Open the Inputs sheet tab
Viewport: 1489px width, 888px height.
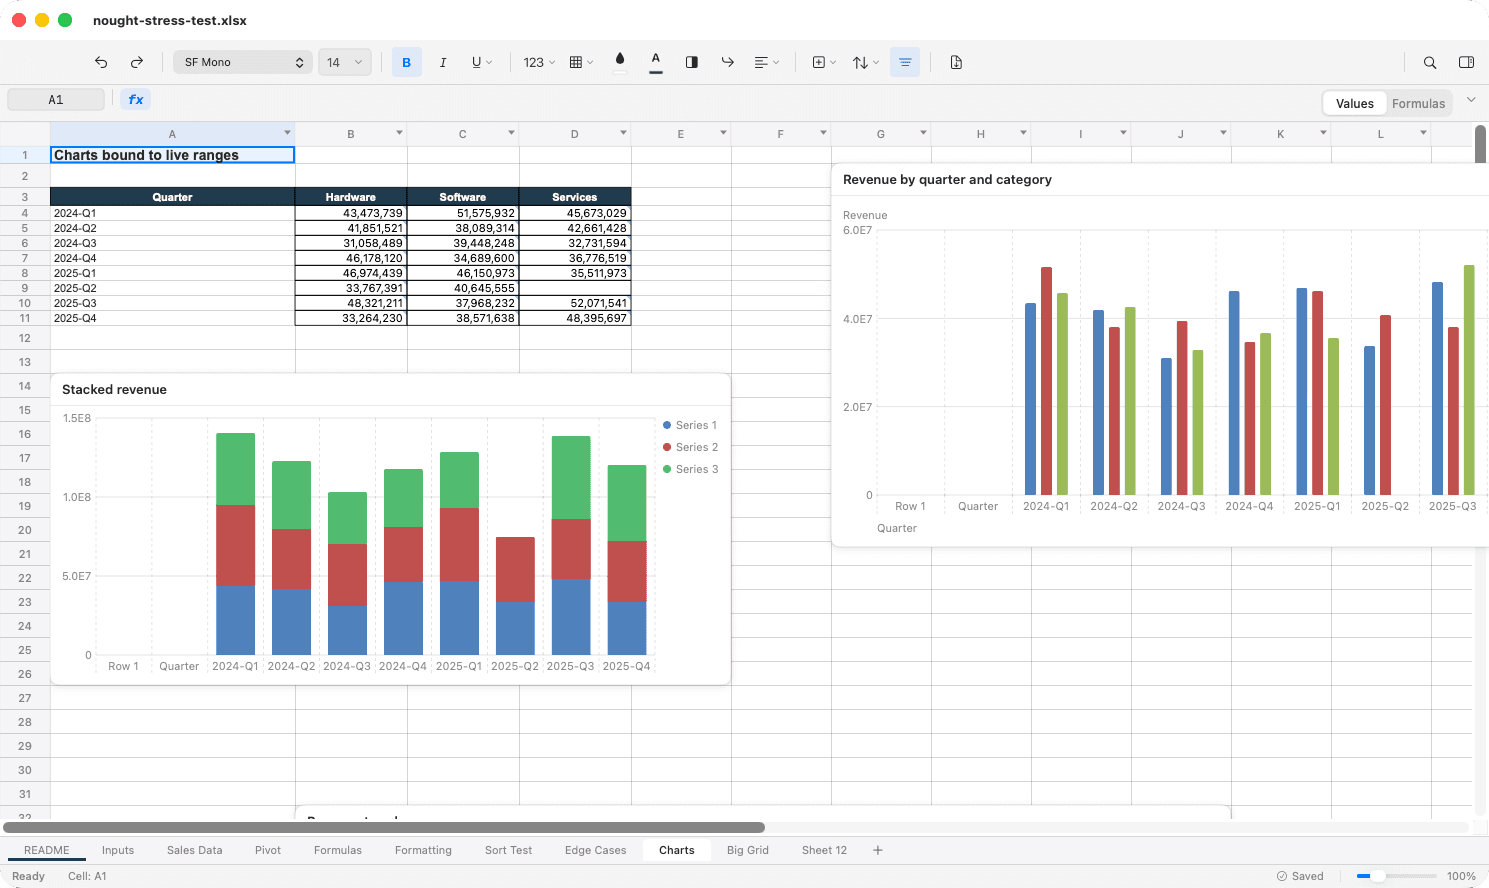click(118, 850)
